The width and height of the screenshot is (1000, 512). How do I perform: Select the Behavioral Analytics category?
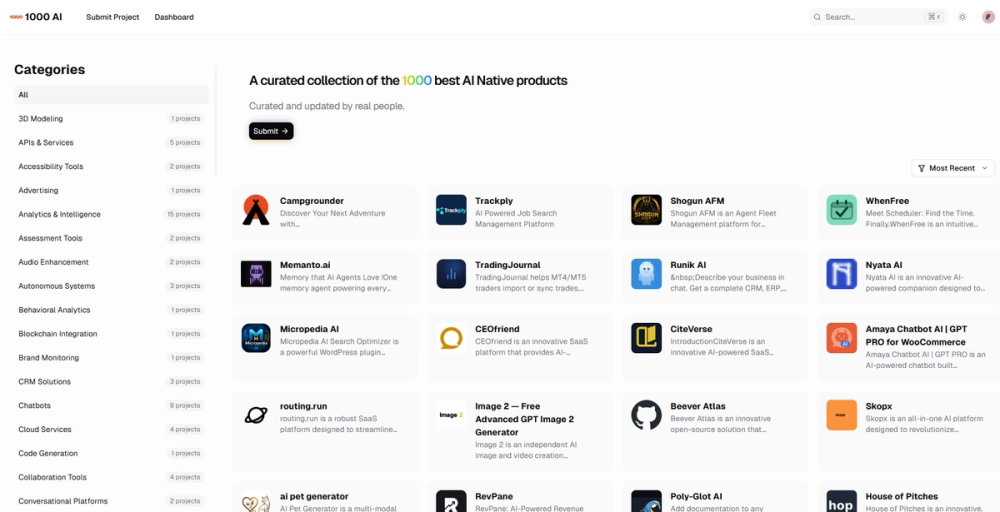pos(111,310)
